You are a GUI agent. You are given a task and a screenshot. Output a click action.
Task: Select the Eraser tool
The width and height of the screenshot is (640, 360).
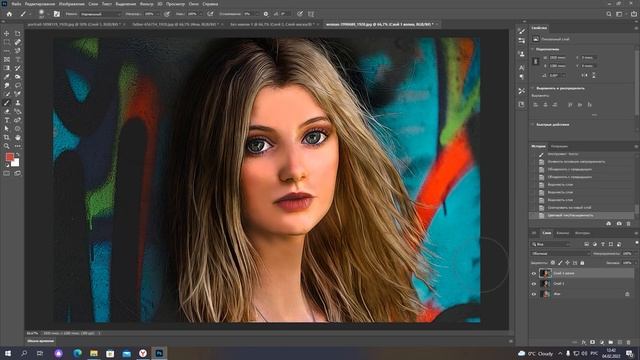point(7,111)
